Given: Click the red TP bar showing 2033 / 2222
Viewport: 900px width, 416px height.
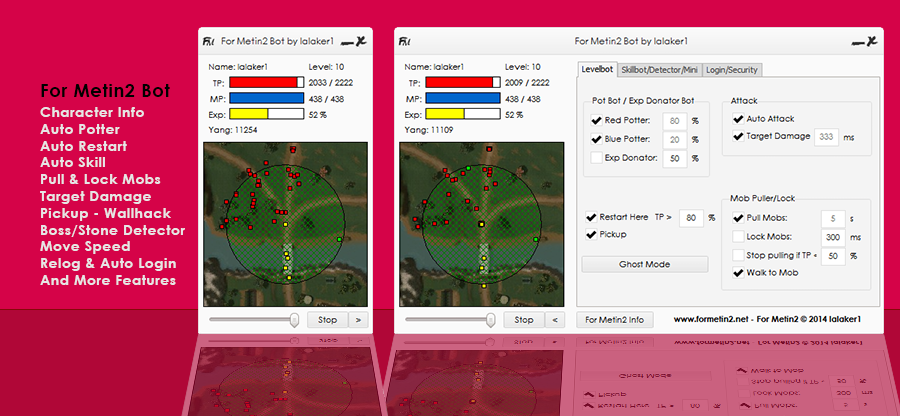Looking at the screenshot, I should [x=266, y=82].
